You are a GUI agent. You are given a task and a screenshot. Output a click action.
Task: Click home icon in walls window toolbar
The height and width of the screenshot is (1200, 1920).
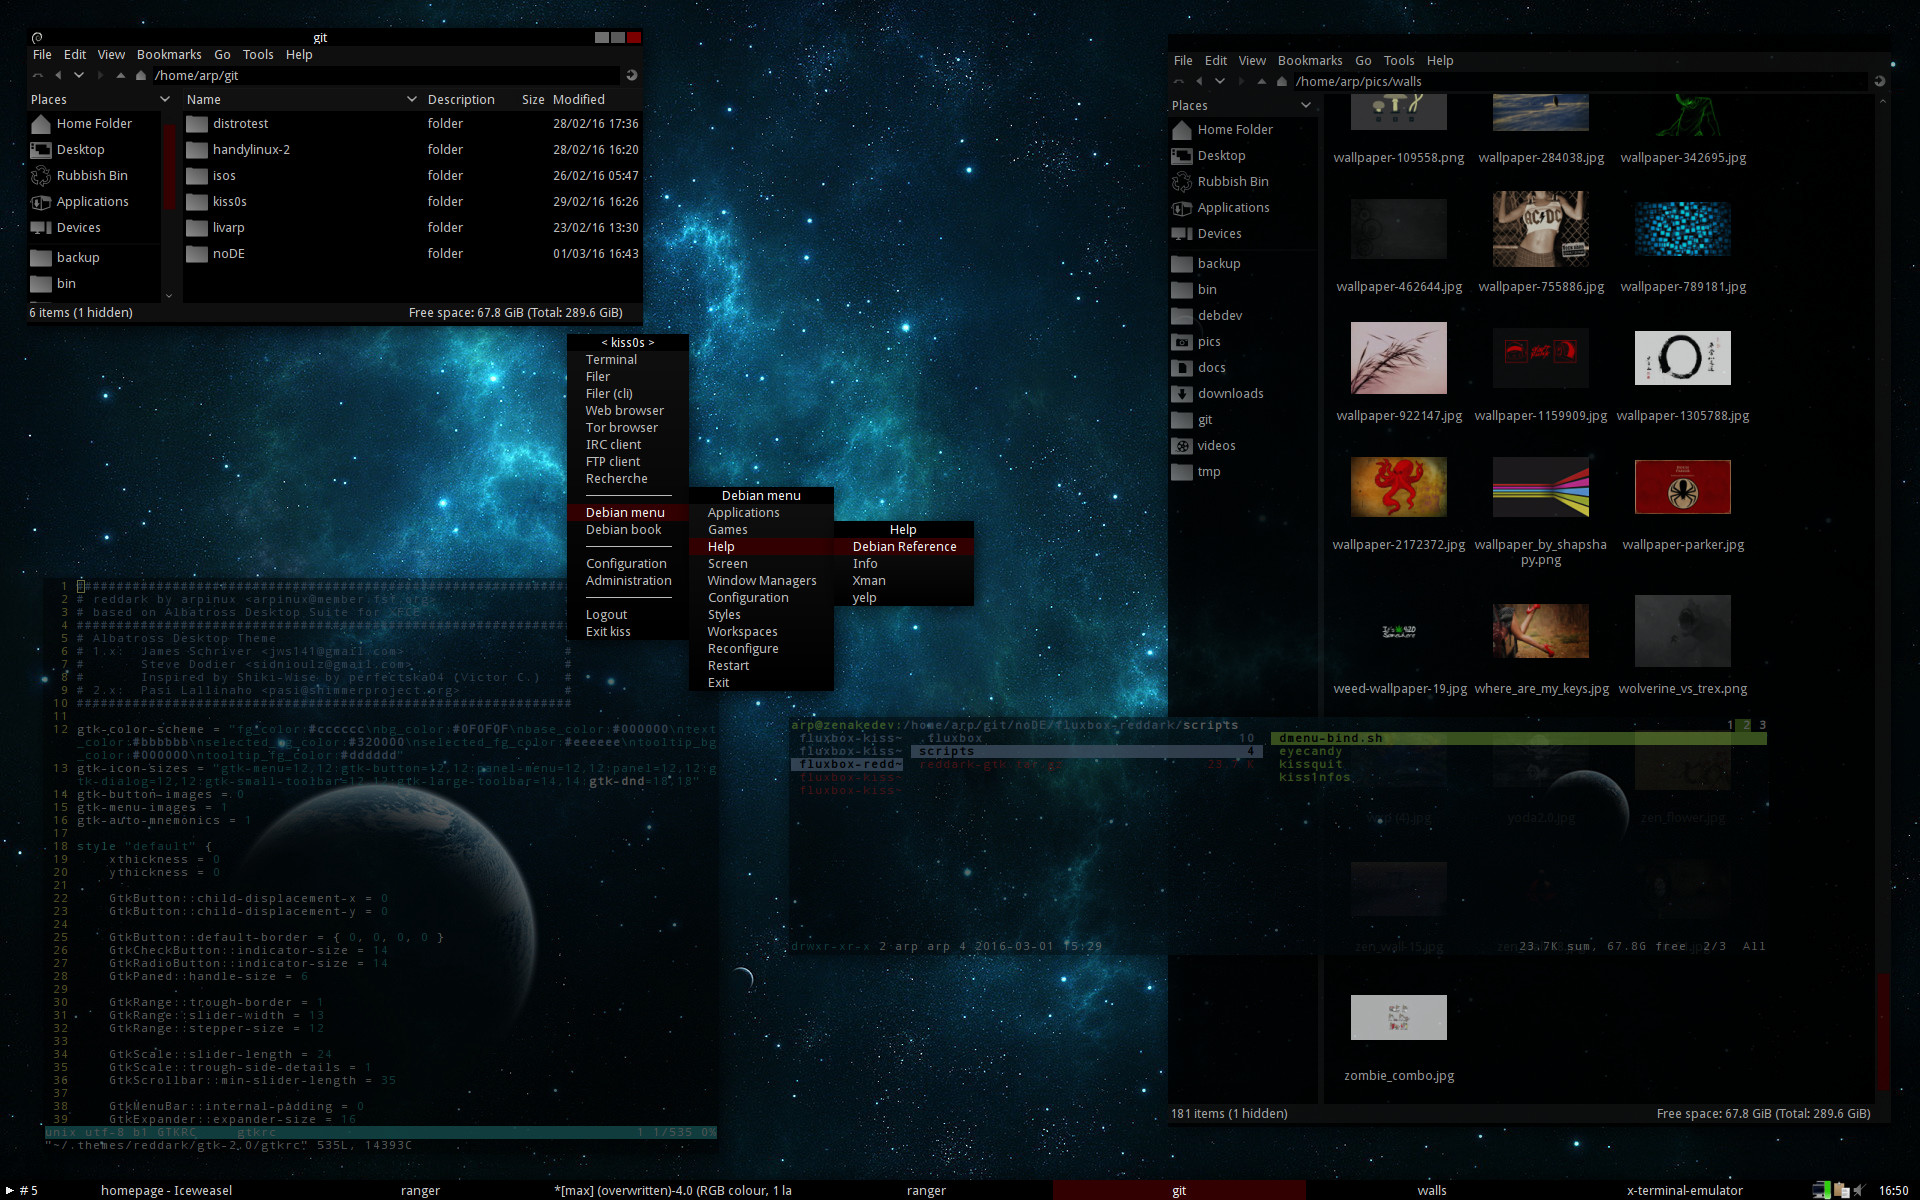pos(1282,81)
